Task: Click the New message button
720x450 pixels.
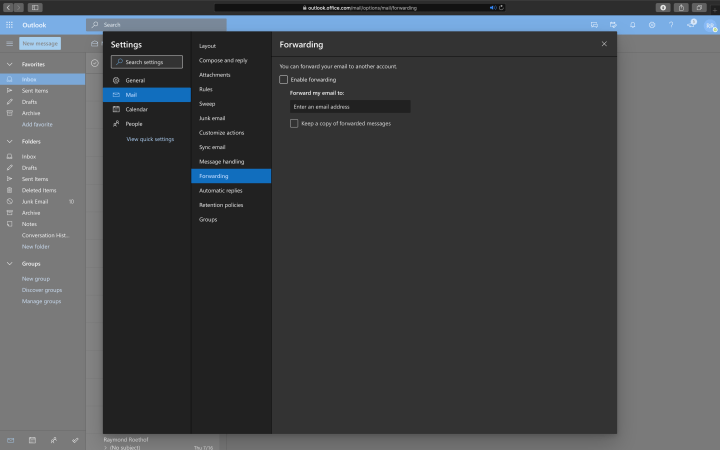Action: click(x=41, y=43)
